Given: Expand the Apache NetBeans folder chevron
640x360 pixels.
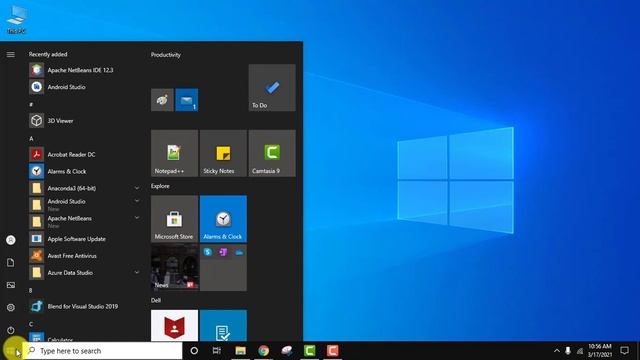Looking at the screenshot, I should (137, 218).
